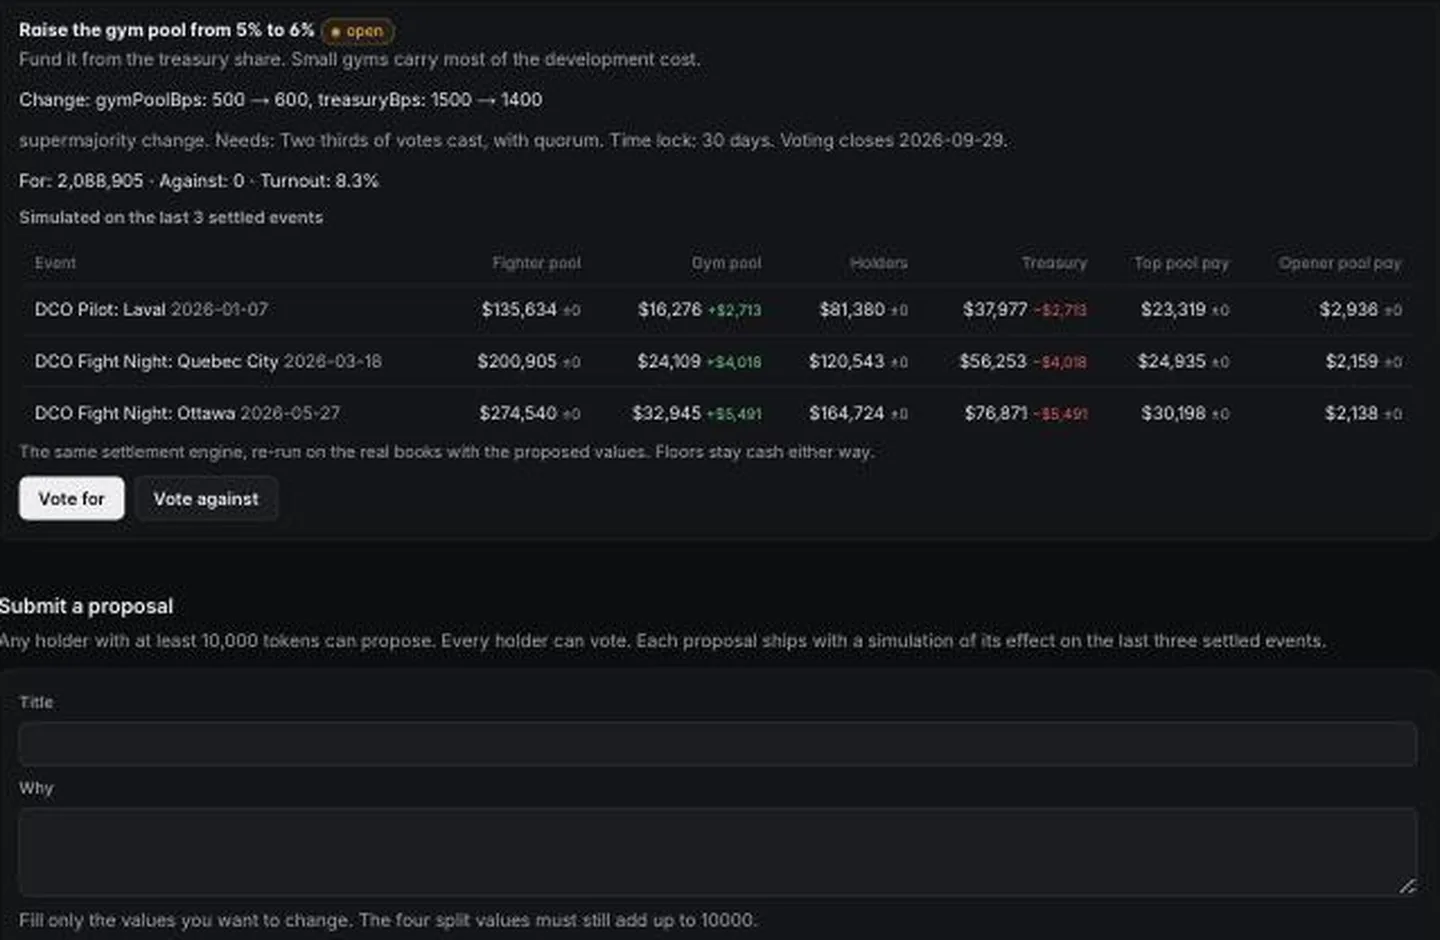Click the Gym pool column header
This screenshot has width=1440, height=940.
click(726, 263)
